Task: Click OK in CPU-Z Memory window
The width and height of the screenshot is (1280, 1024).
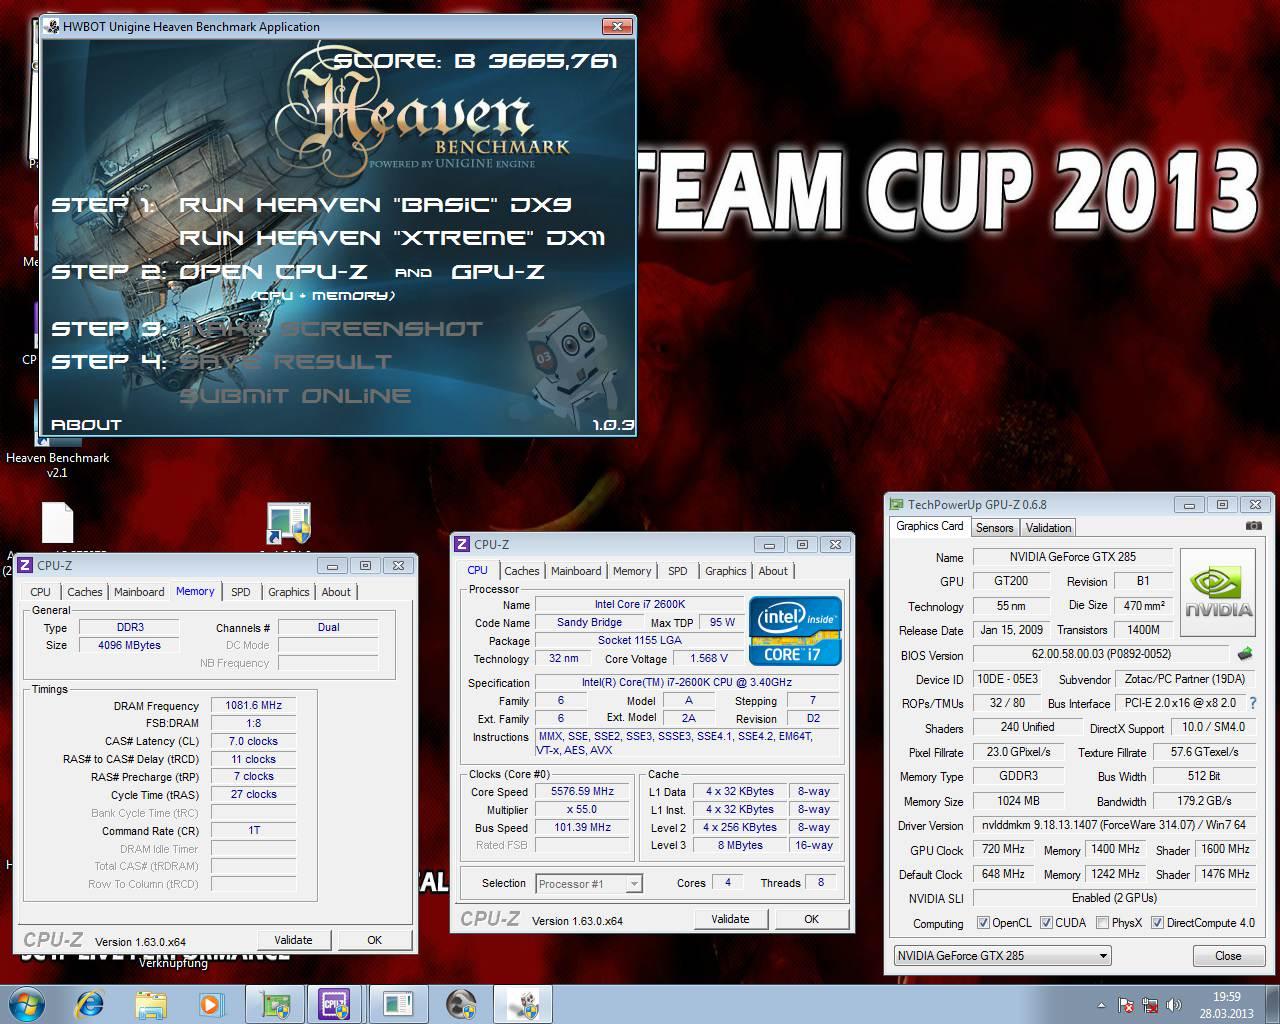Action: point(374,940)
